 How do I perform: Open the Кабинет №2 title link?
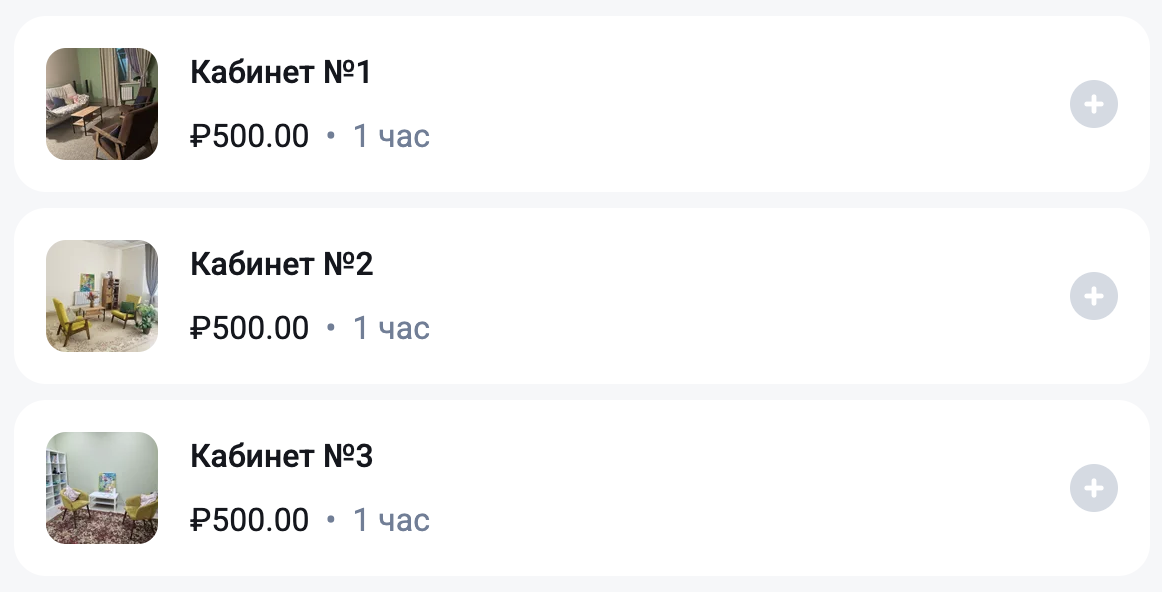click(x=281, y=264)
